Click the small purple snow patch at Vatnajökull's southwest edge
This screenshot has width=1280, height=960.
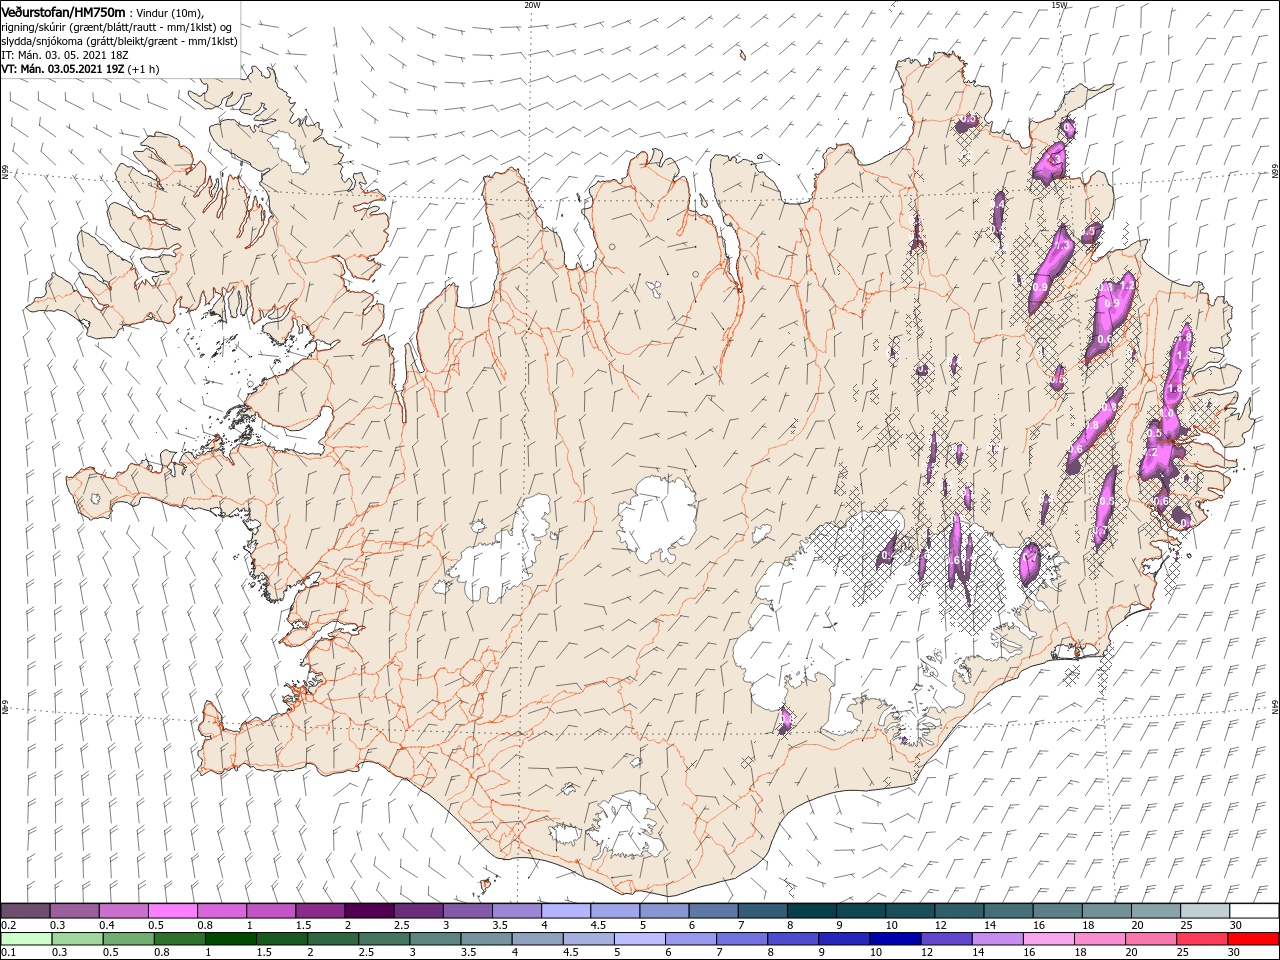(x=785, y=720)
